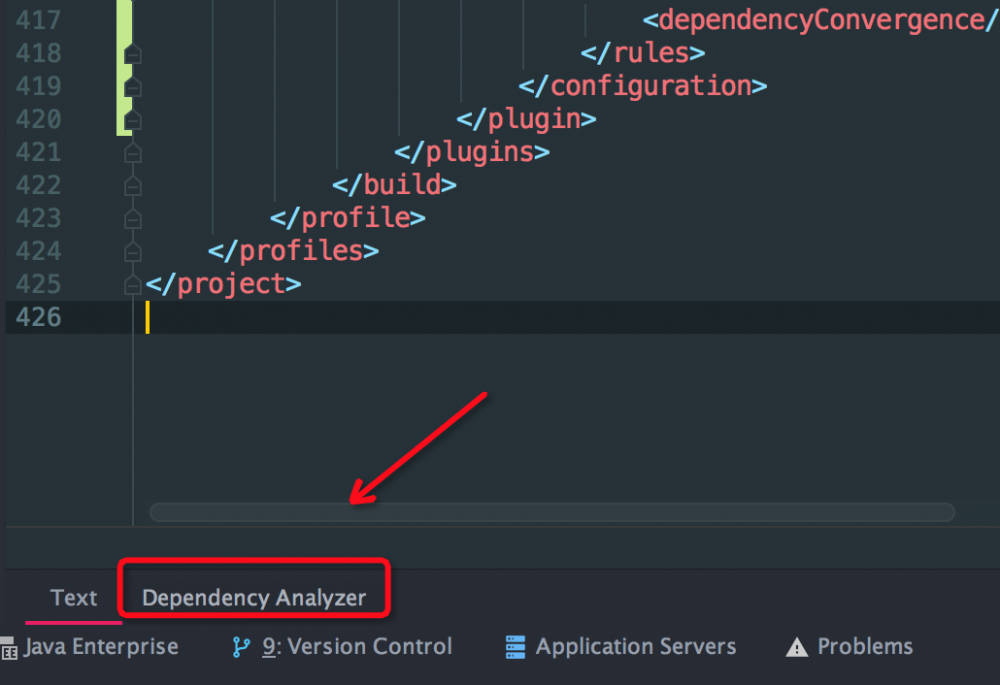The image size is (1000, 685).
Task: Collapse the fold marker beside </configuration>
Action: coord(132,87)
